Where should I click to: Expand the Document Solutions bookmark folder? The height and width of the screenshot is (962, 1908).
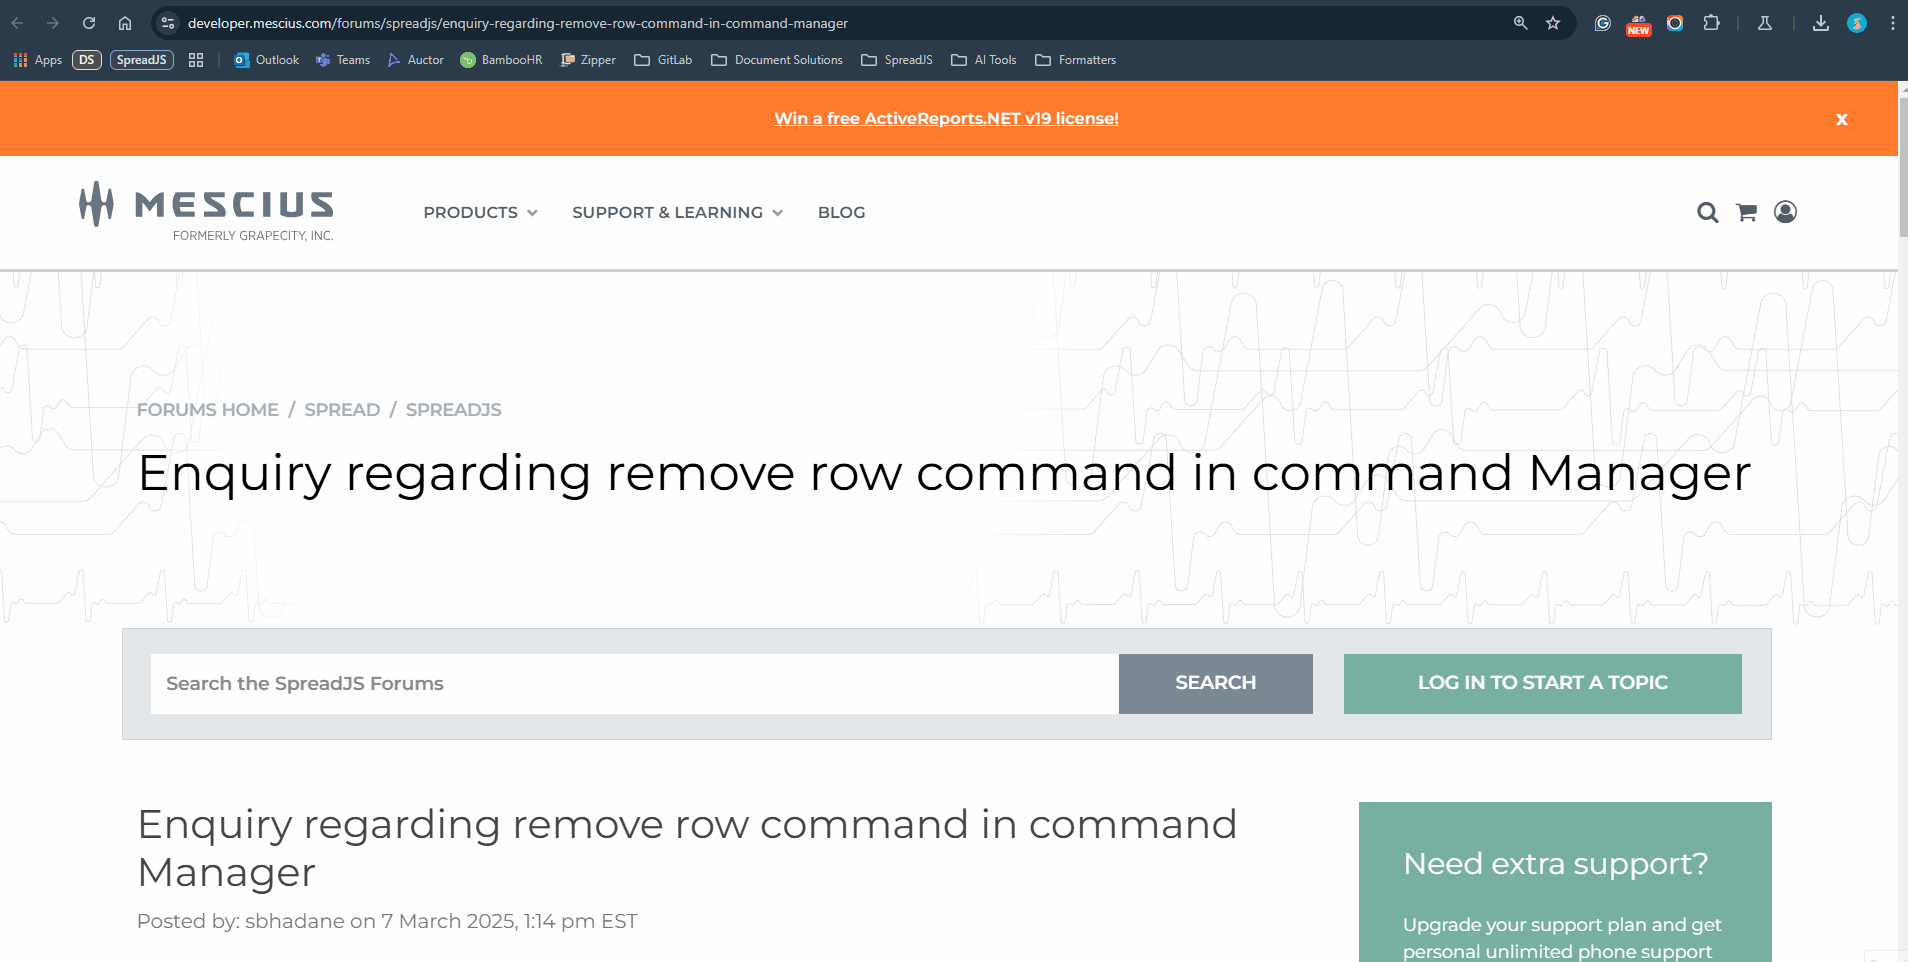[777, 60]
